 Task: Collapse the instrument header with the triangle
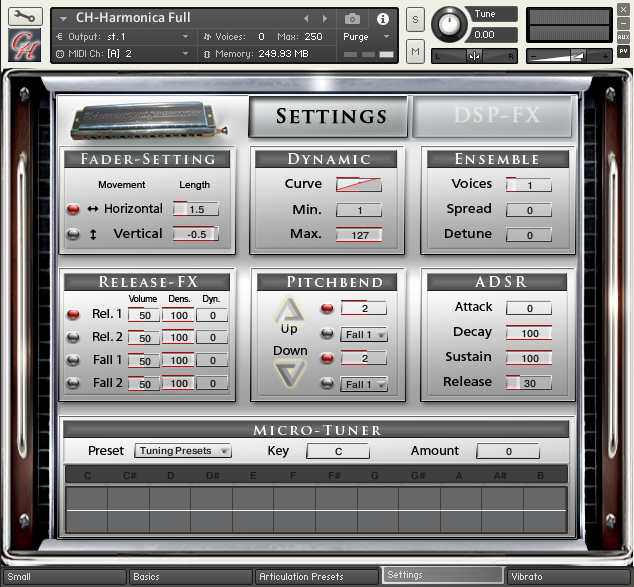[63, 19]
